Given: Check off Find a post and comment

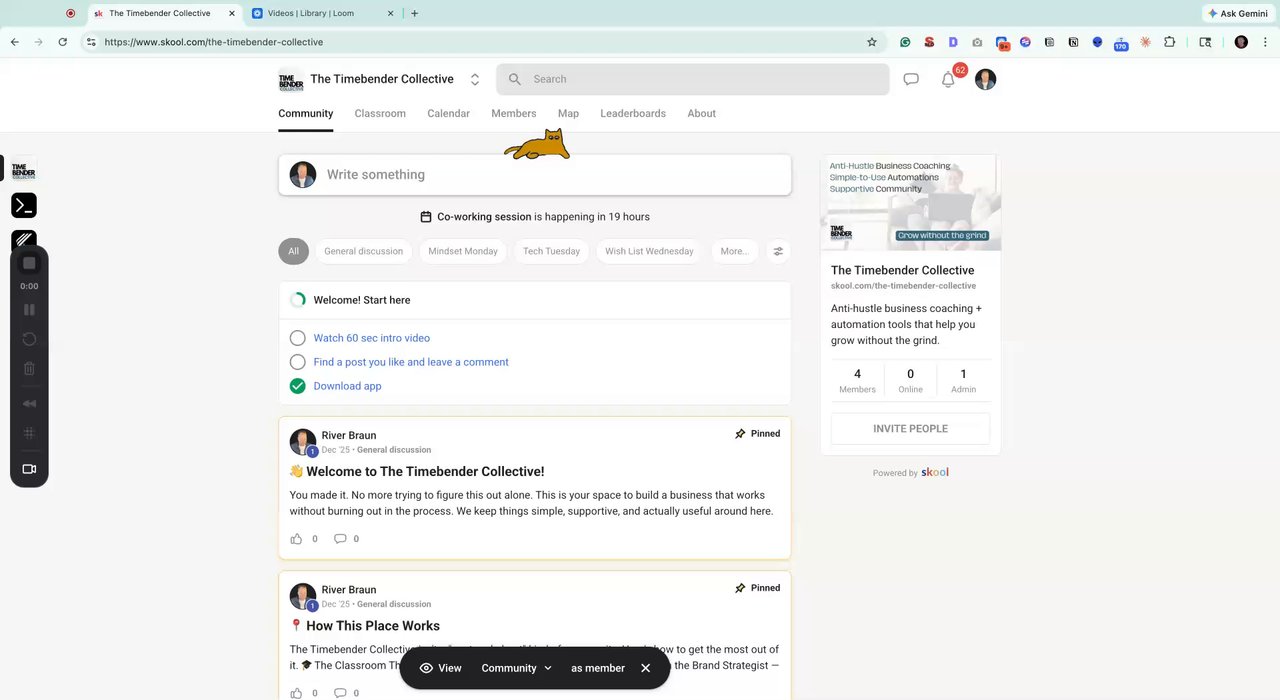Looking at the screenshot, I should [297, 362].
